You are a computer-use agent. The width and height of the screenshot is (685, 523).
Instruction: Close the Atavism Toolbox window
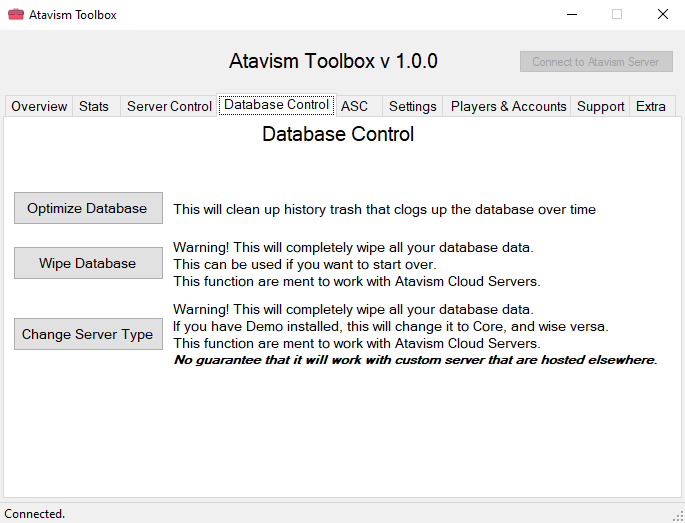[x=662, y=14]
